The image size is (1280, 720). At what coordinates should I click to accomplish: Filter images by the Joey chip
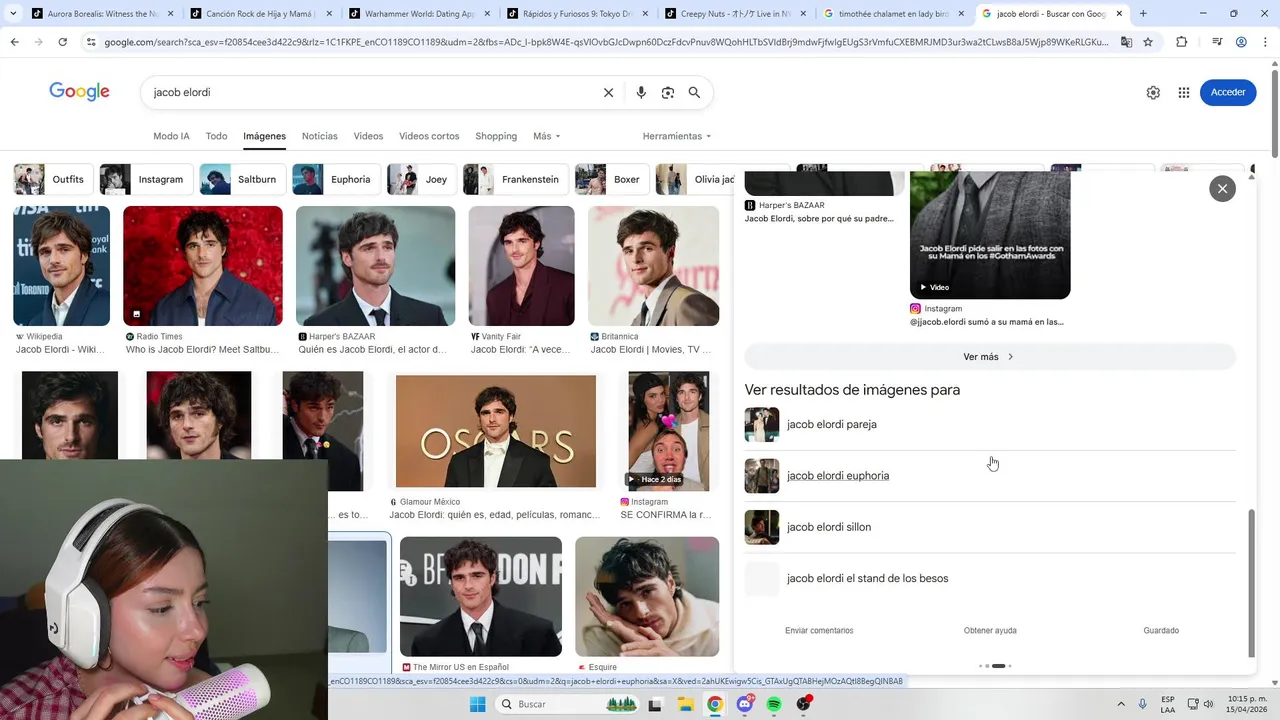[x=422, y=179]
